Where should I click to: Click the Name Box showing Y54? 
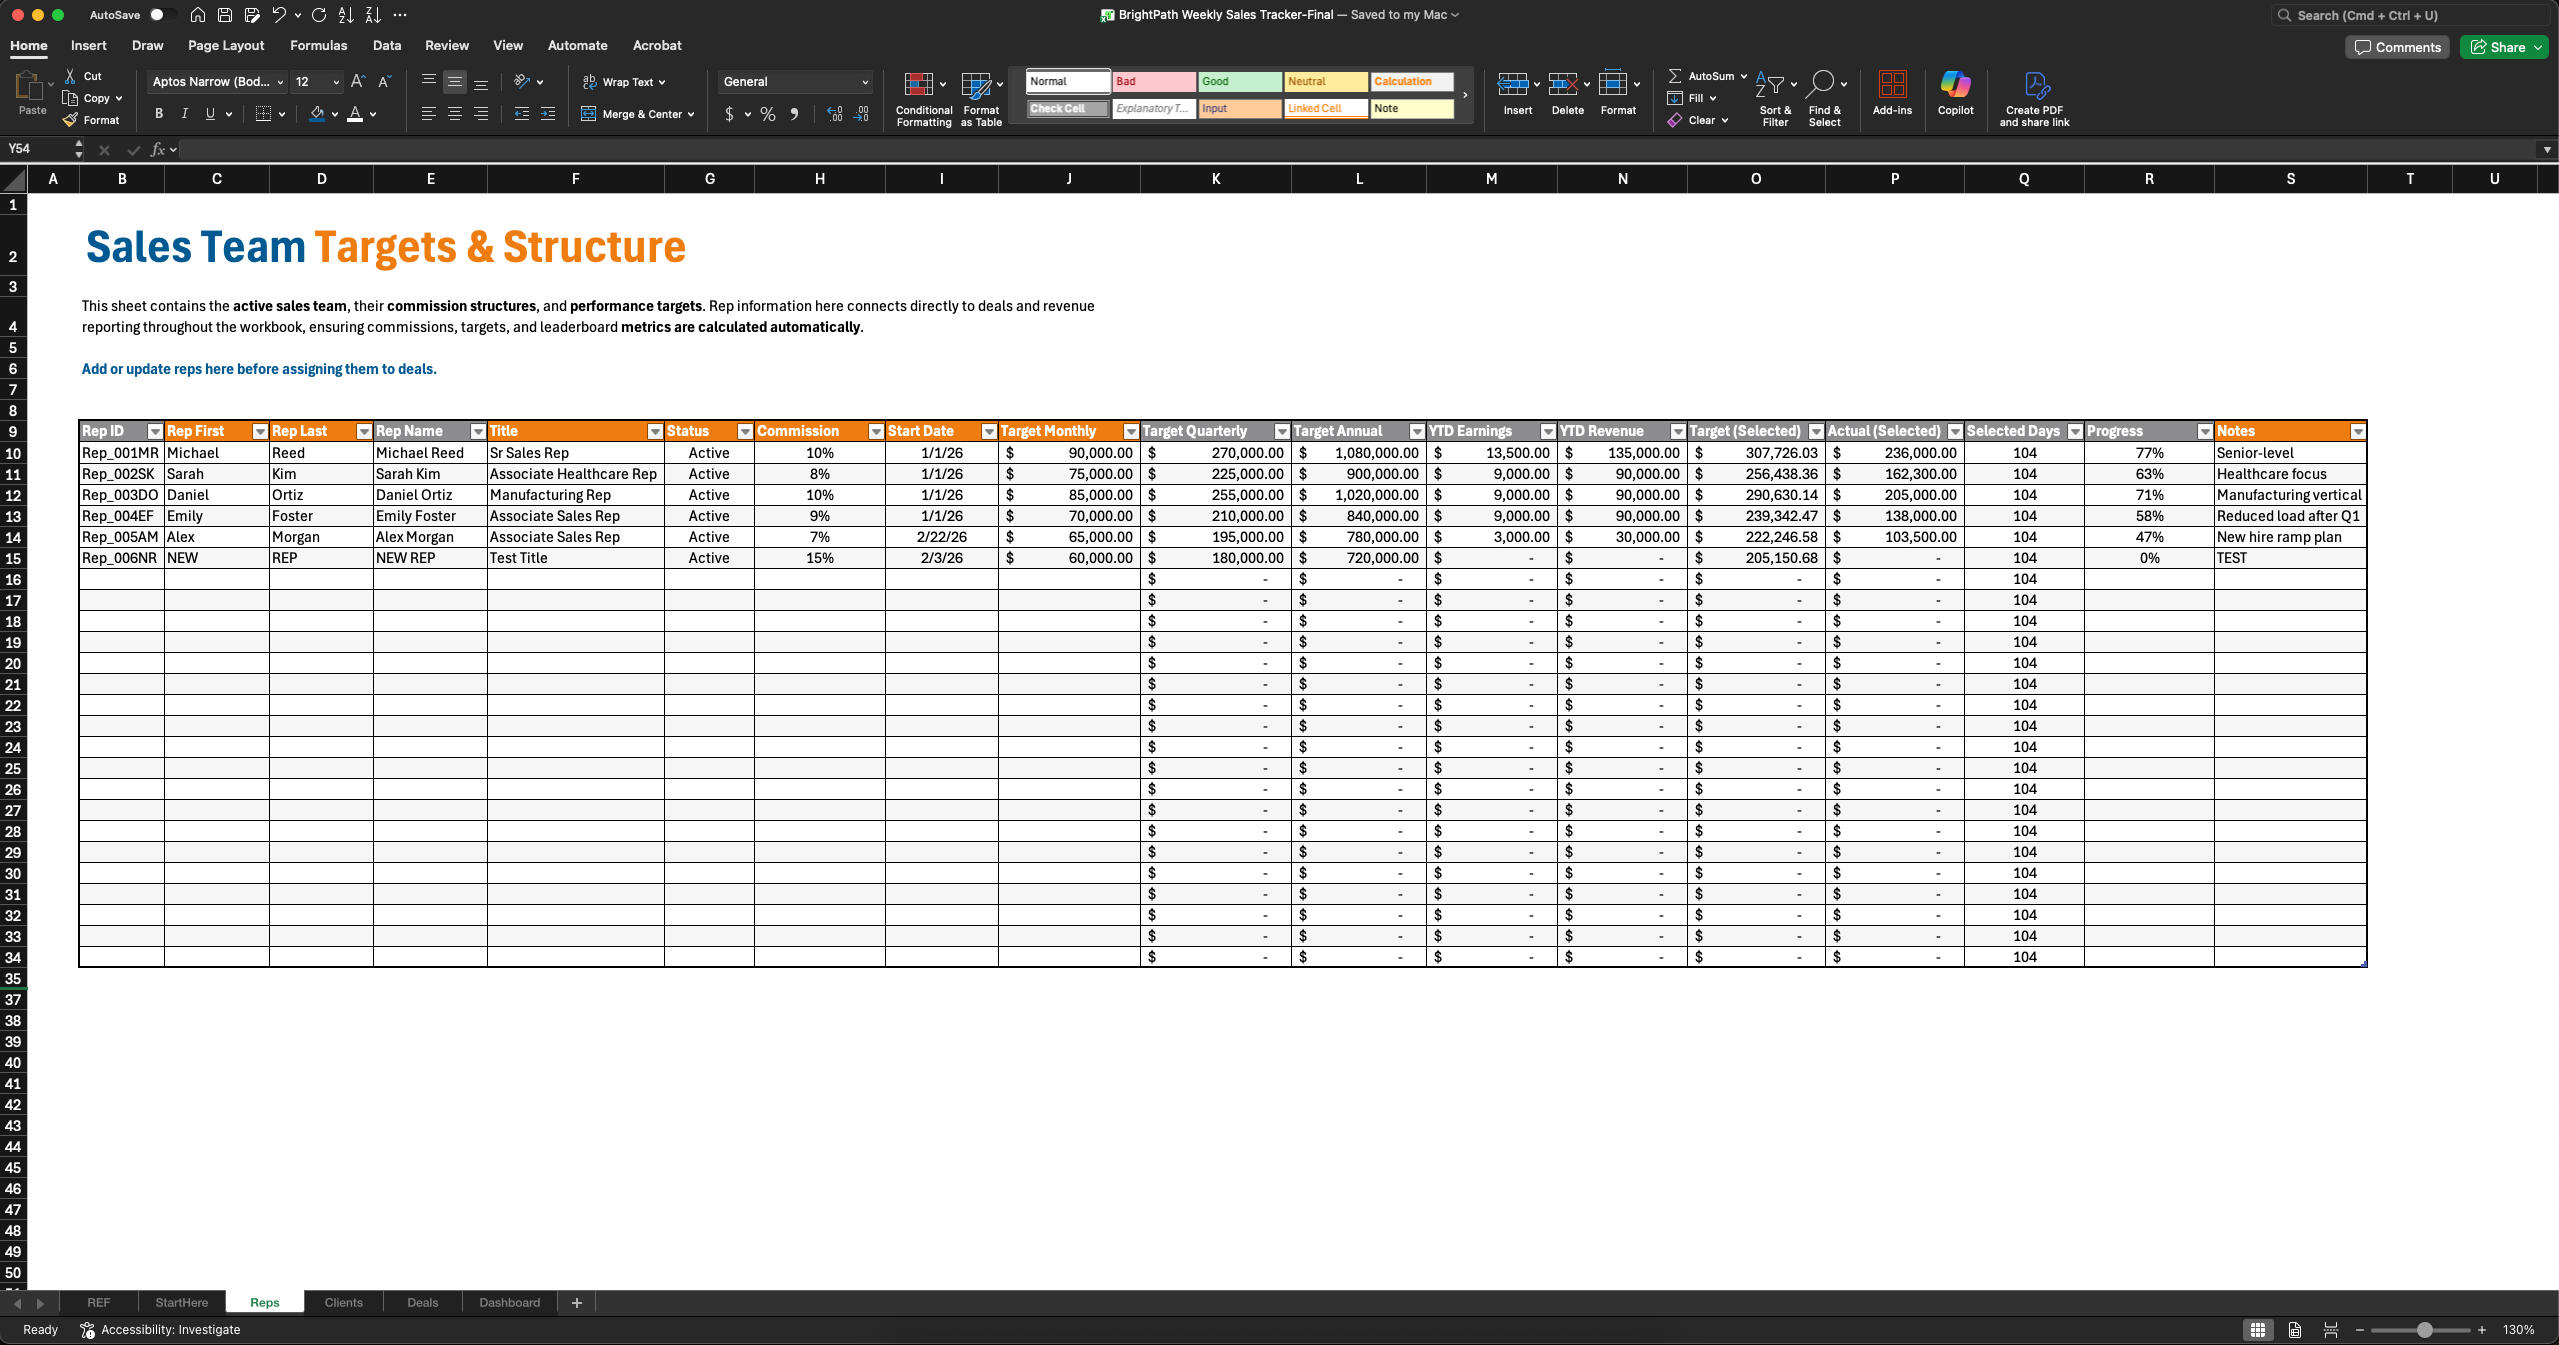38,149
